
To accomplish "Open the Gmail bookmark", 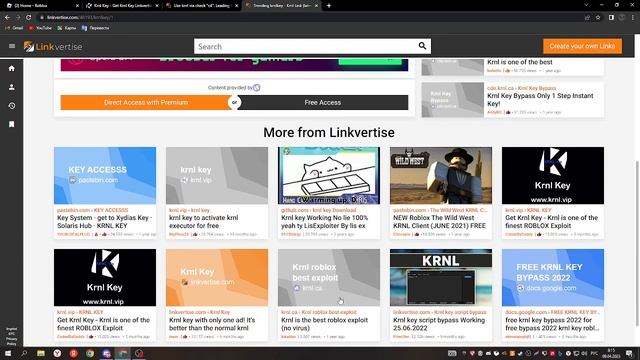I will [14, 28].
